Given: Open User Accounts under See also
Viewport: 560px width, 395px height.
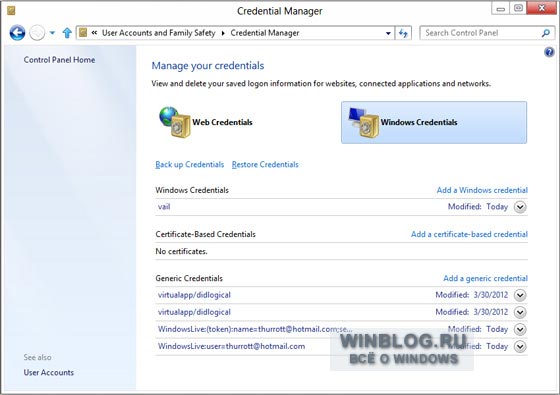Looking at the screenshot, I should pyautogui.click(x=49, y=372).
